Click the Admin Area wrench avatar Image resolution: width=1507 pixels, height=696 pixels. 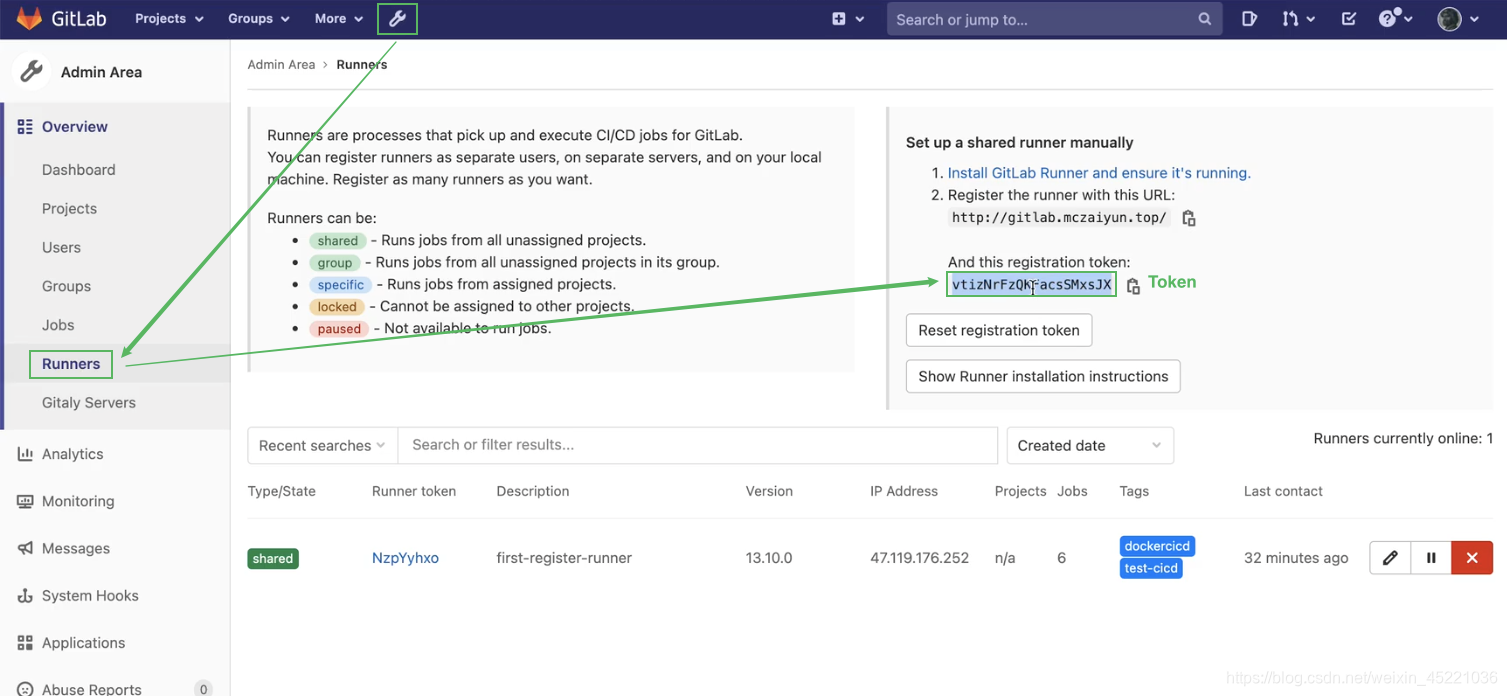tap(31, 72)
